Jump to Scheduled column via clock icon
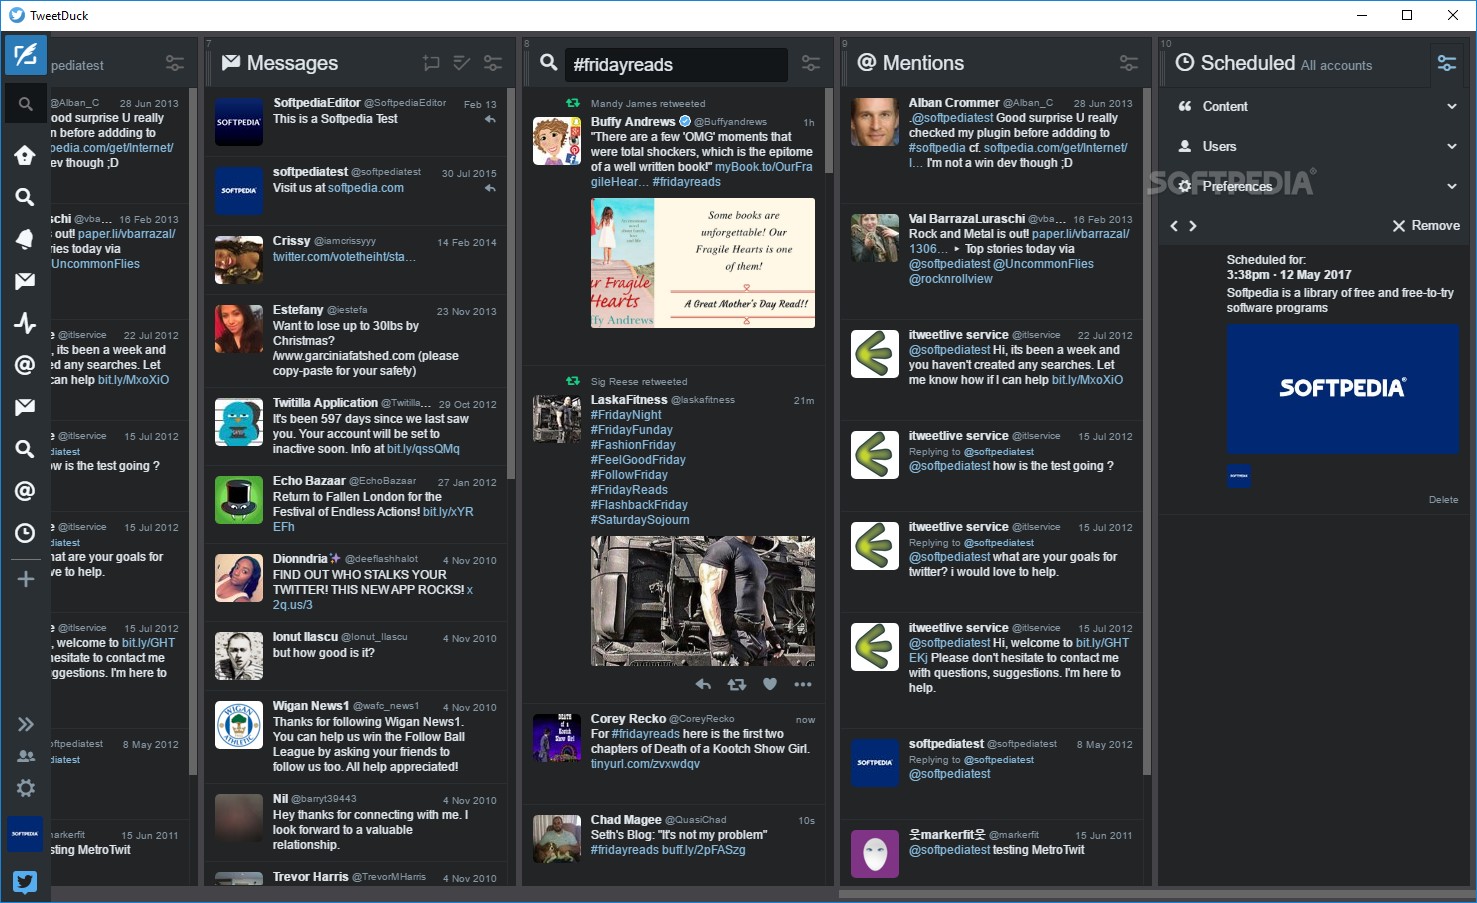This screenshot has width=1477, height=903. [25, 533]
